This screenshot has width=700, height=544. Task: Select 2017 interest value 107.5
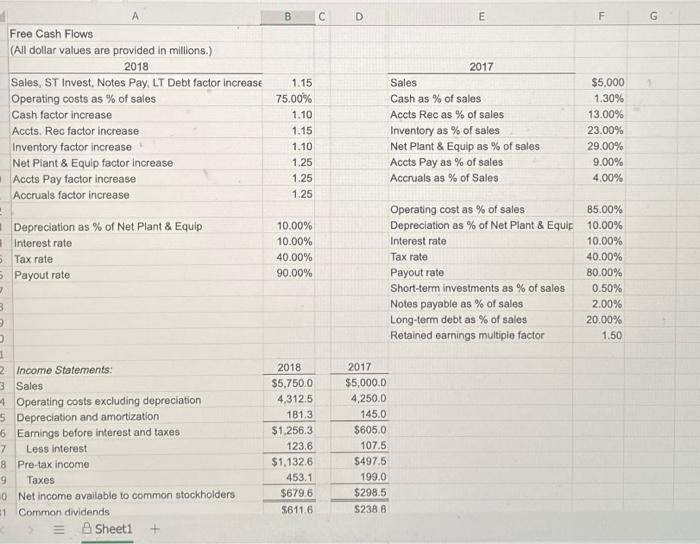coord(373,445)
